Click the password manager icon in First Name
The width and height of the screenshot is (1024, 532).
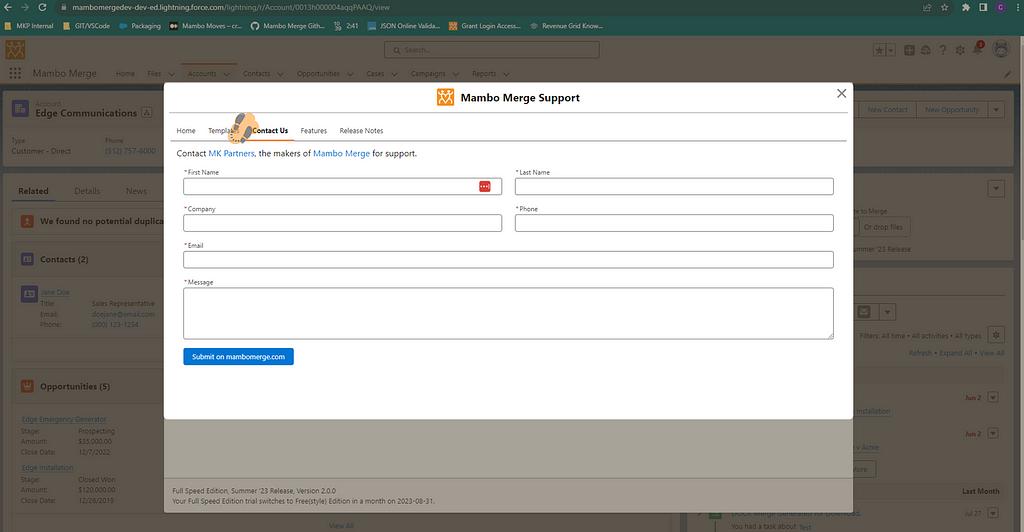click(x=484, y=187)
